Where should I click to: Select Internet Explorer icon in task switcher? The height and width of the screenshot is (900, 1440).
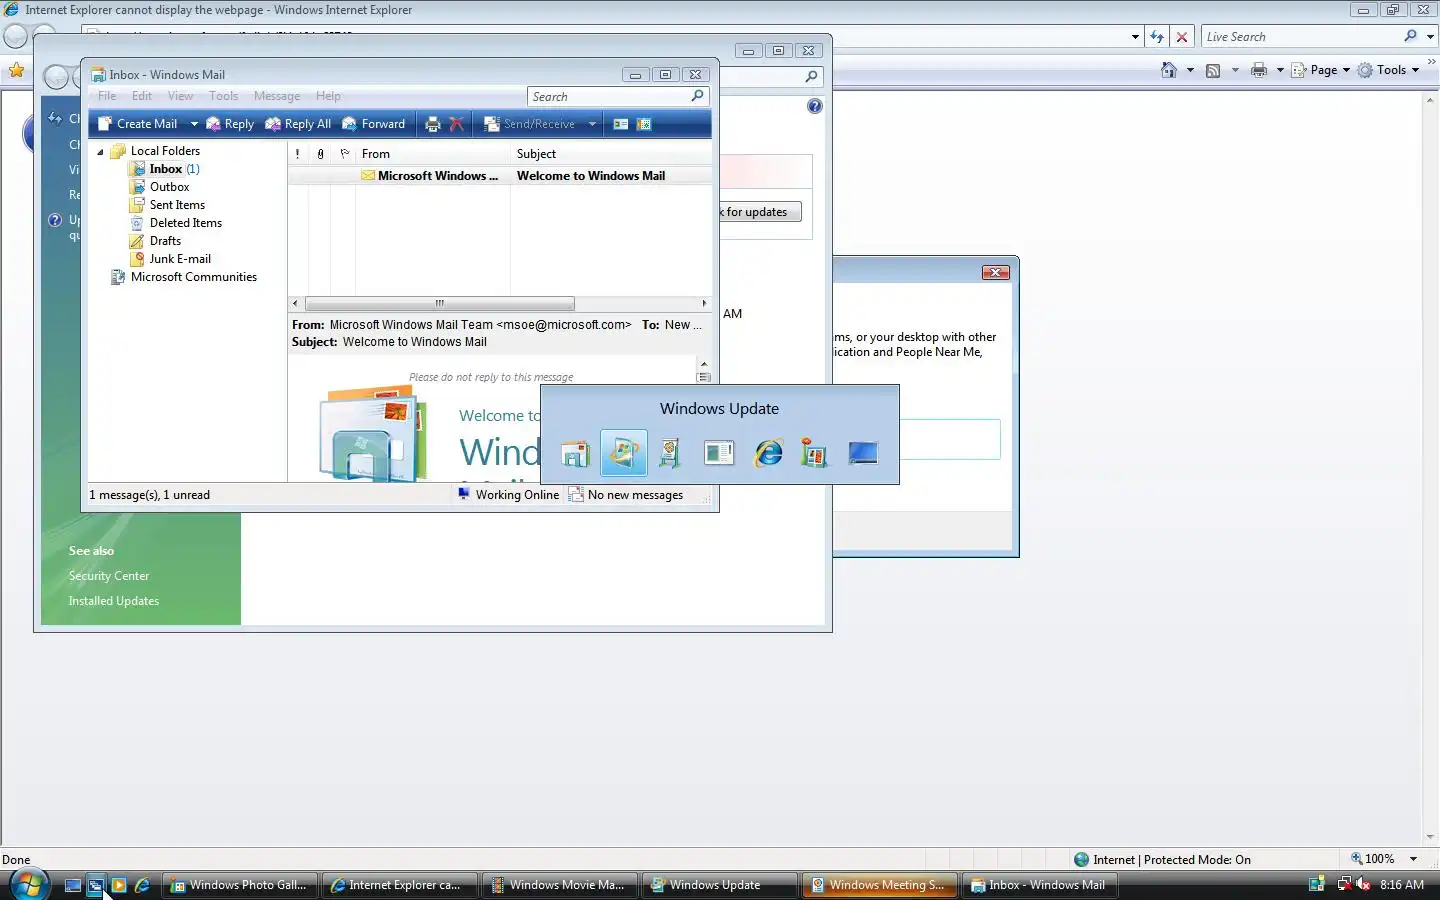pos(768,453)
